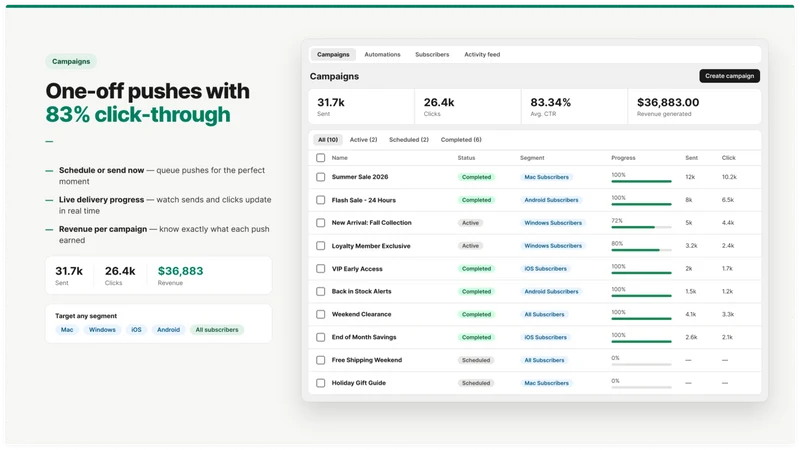Open the VIP Early Access campaign

(357, 269)
